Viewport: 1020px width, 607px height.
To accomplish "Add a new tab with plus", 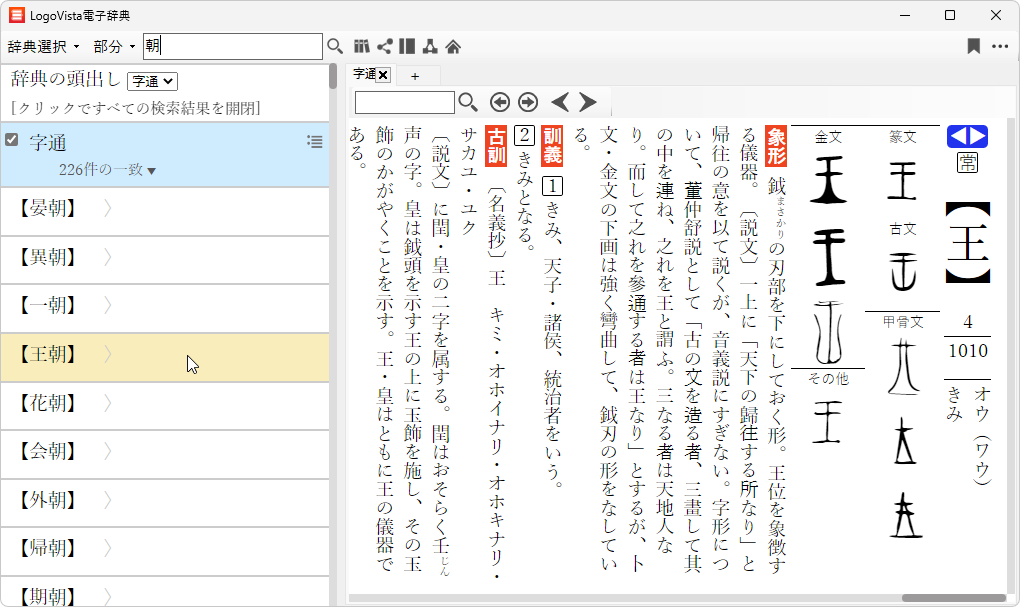I will [415, 75].
